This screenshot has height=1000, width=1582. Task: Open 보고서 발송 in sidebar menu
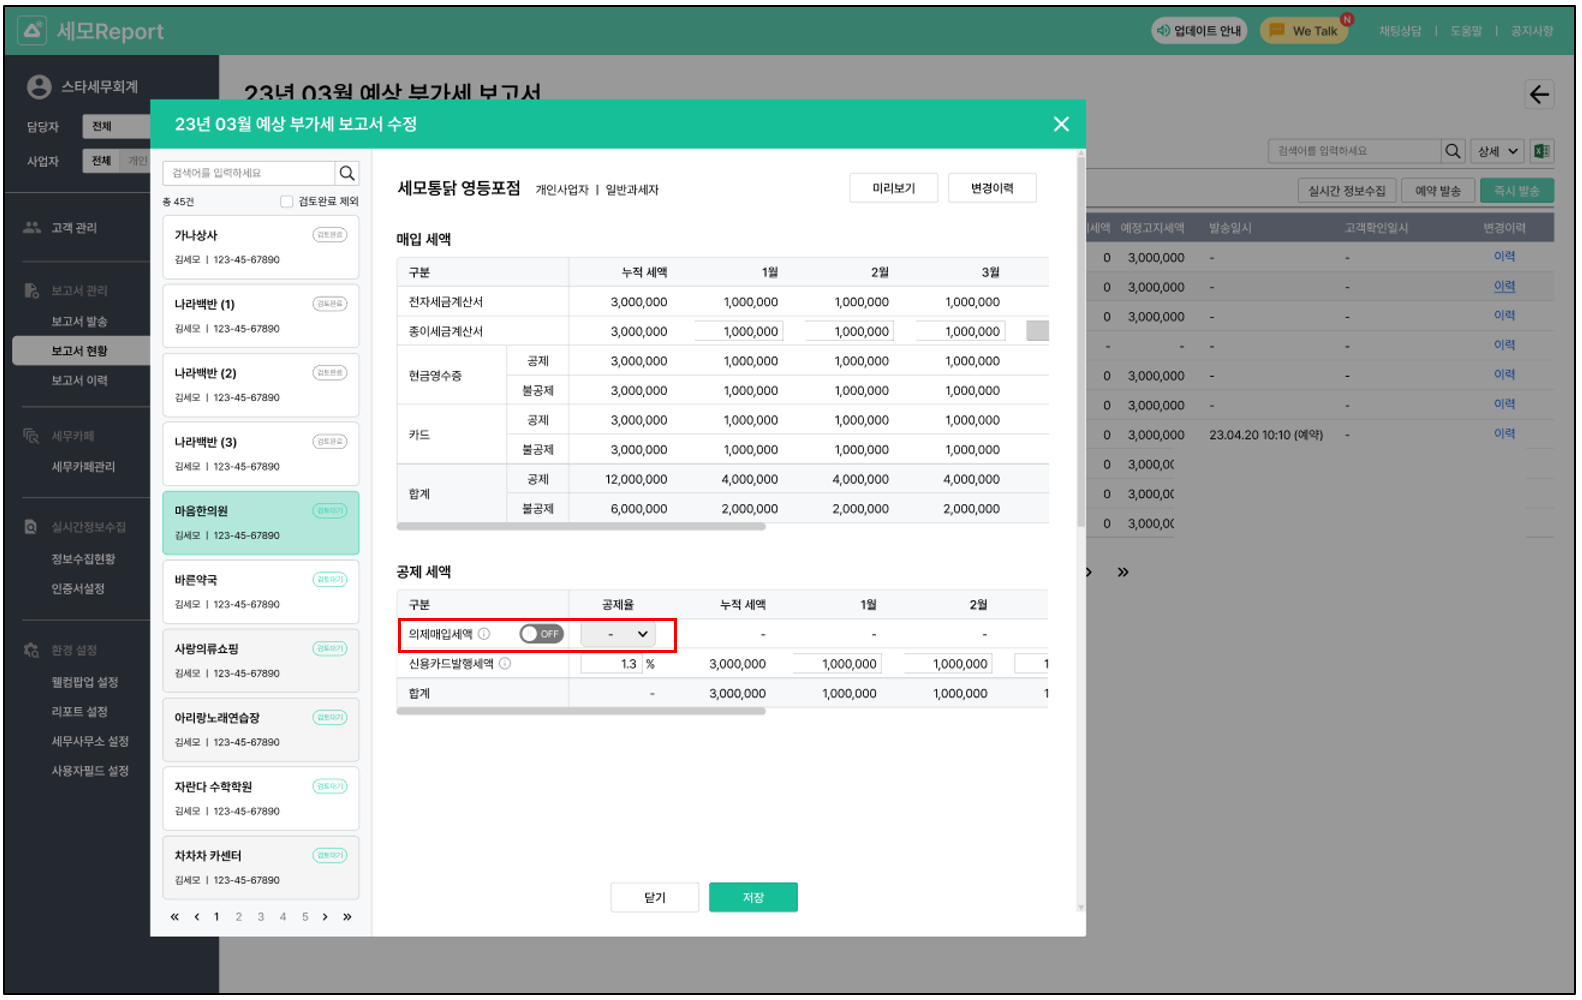pyautogui.click(x=79, y=321)
